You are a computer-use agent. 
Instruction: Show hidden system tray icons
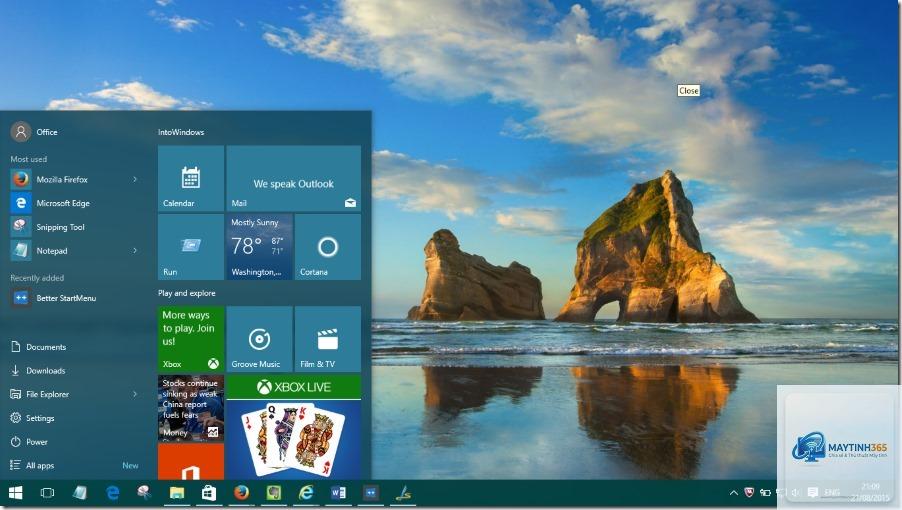point(733,493)
